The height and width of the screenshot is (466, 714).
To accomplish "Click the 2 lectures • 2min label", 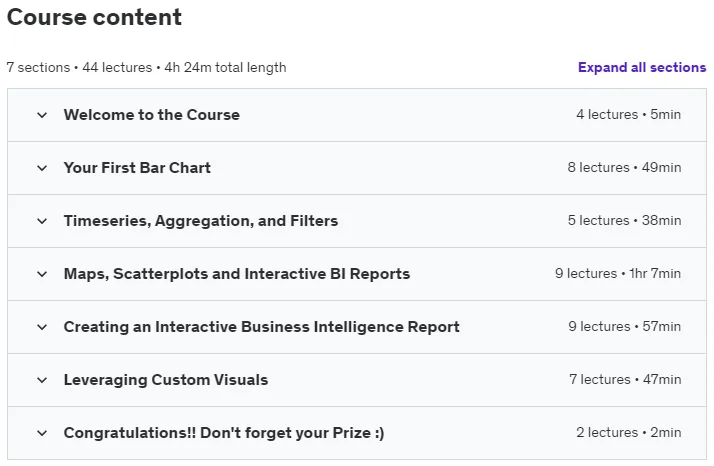I will coord(629,432).
